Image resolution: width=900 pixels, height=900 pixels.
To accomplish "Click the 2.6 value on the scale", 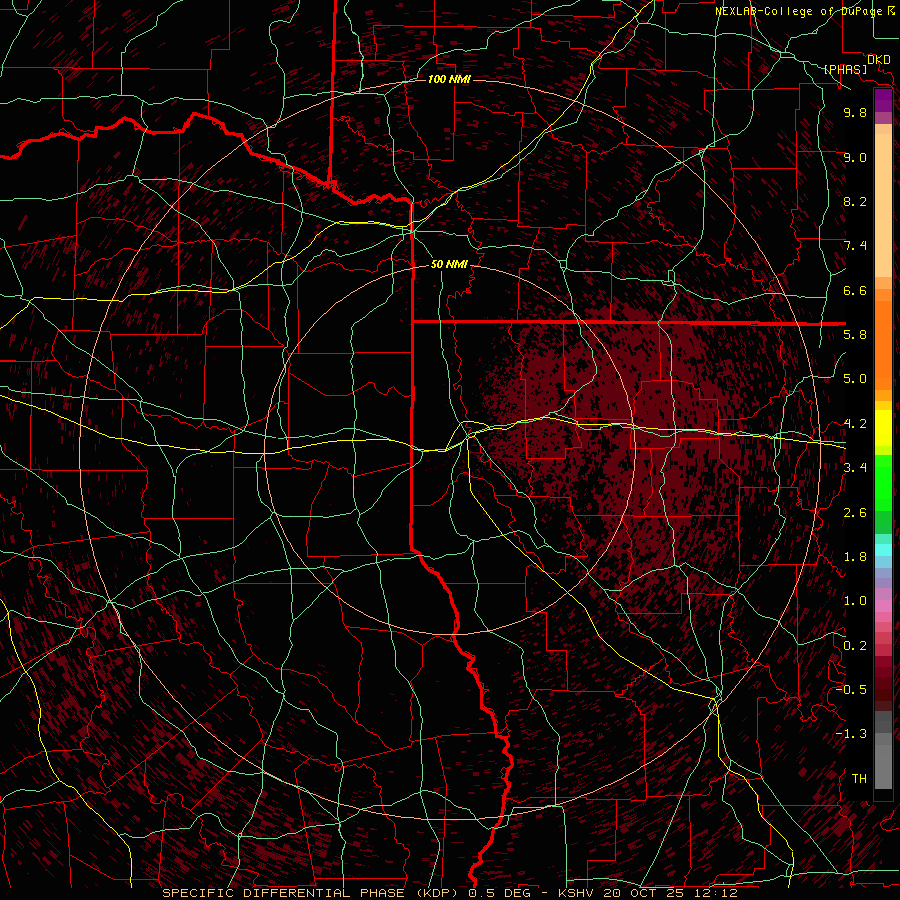I will pos(855,513).
